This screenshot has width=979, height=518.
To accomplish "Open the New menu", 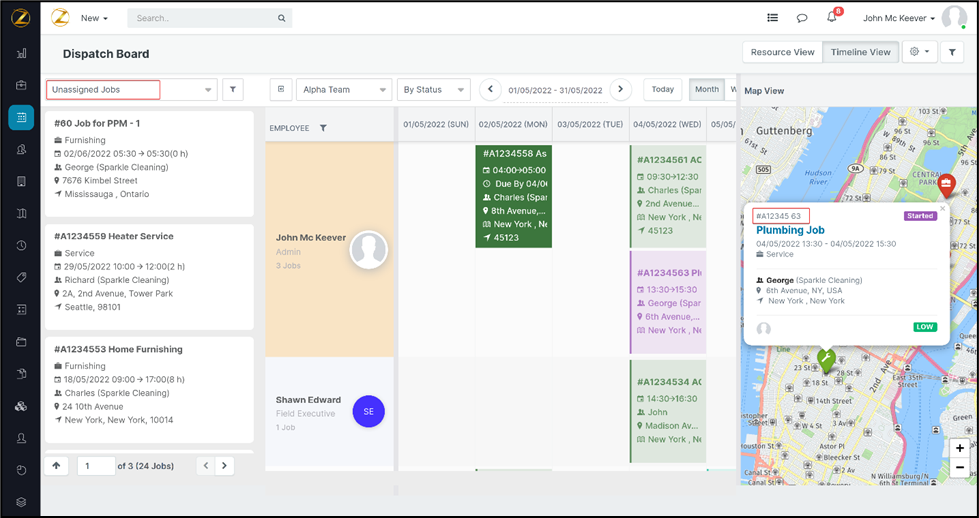I will 94,18.
